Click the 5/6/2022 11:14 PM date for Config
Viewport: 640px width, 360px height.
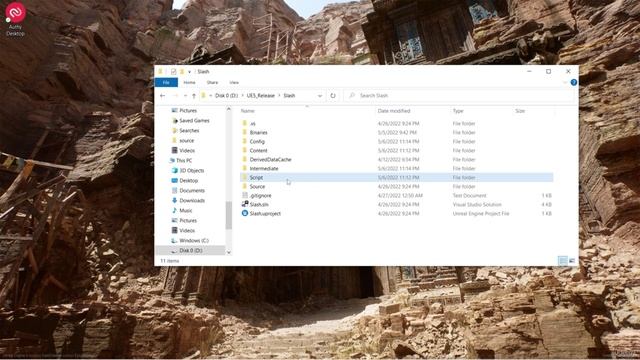(x=398, y=142)
